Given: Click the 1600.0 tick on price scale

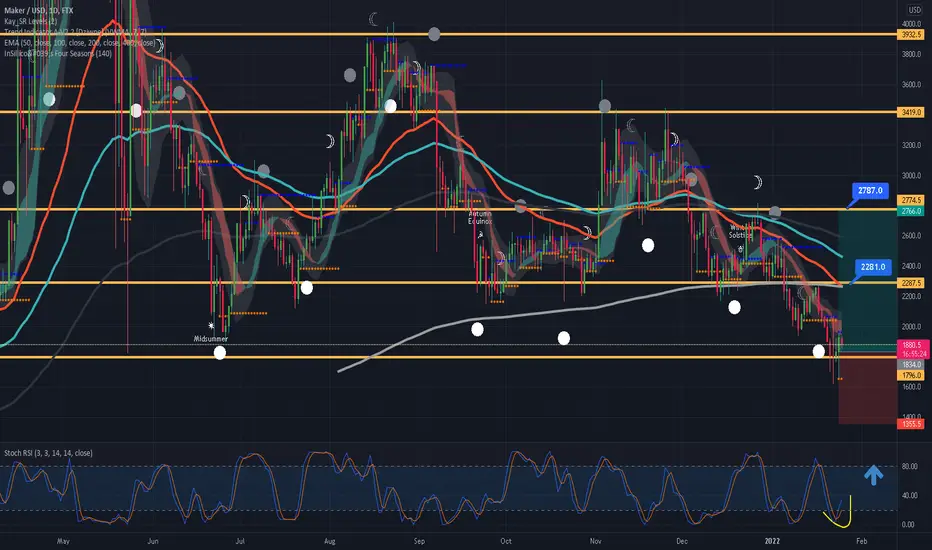Looking at the screenshot, I should 911,387.
